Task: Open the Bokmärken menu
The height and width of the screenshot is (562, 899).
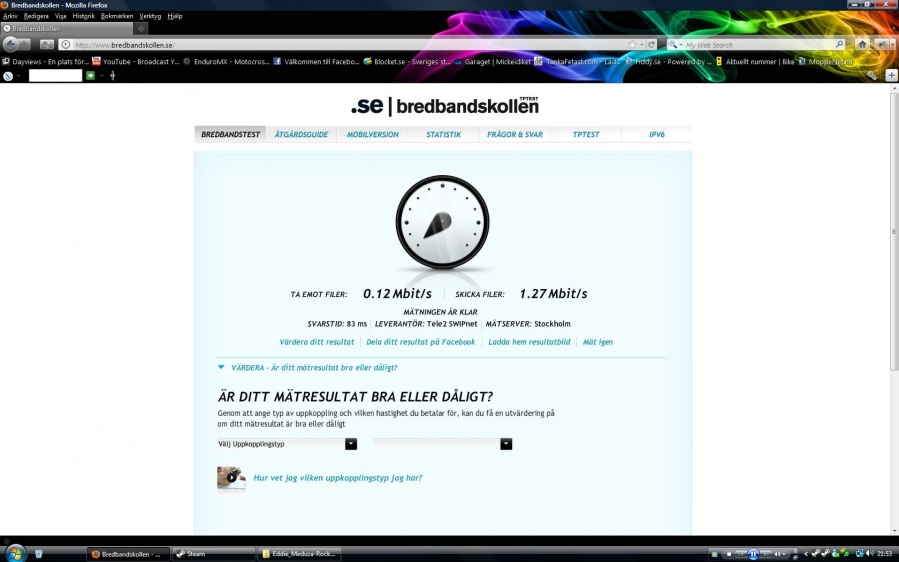Action: pos(117,16)
